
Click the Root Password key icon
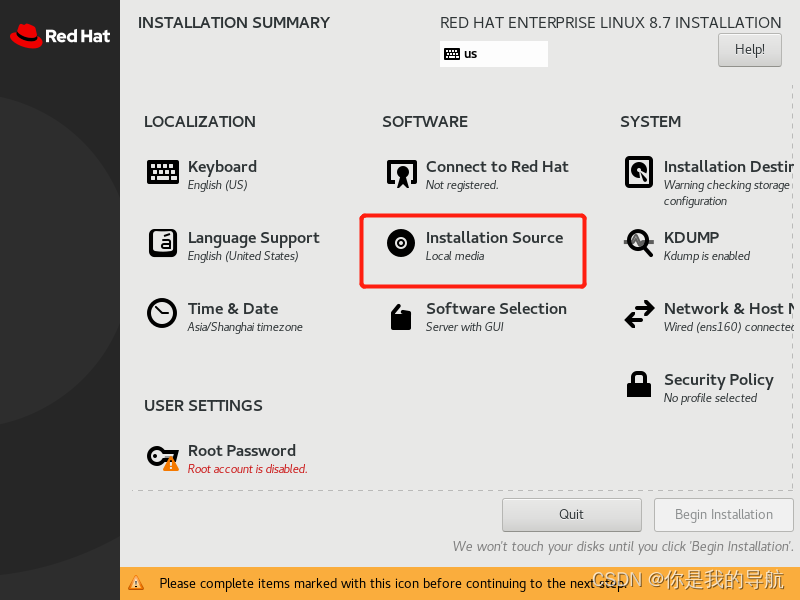(163, 458)
